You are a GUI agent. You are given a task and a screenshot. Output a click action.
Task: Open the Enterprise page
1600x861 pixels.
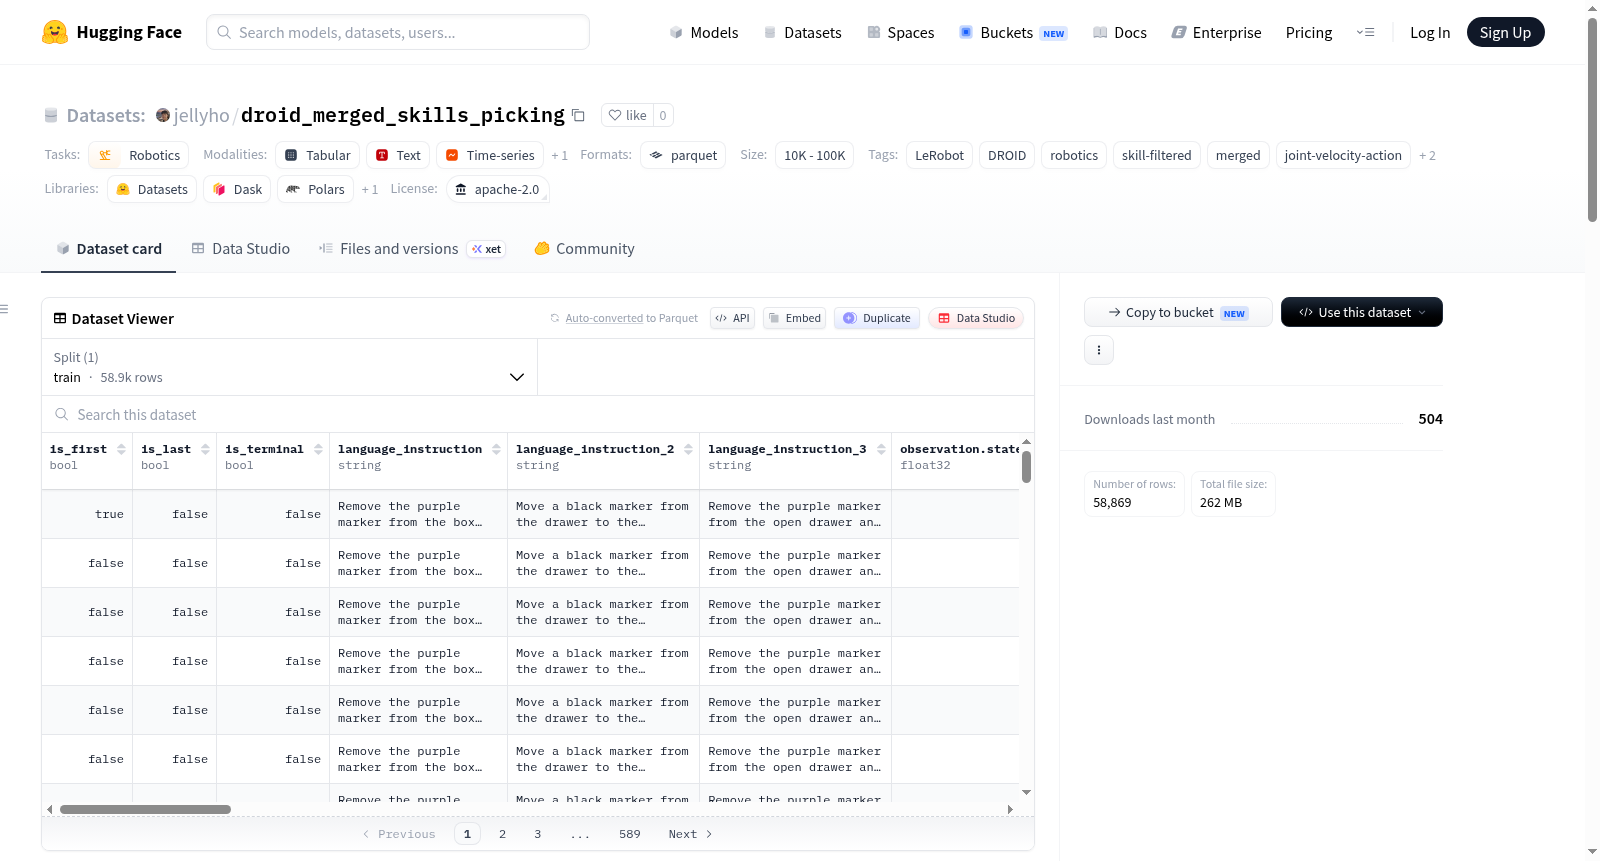tap(1216, 32)
